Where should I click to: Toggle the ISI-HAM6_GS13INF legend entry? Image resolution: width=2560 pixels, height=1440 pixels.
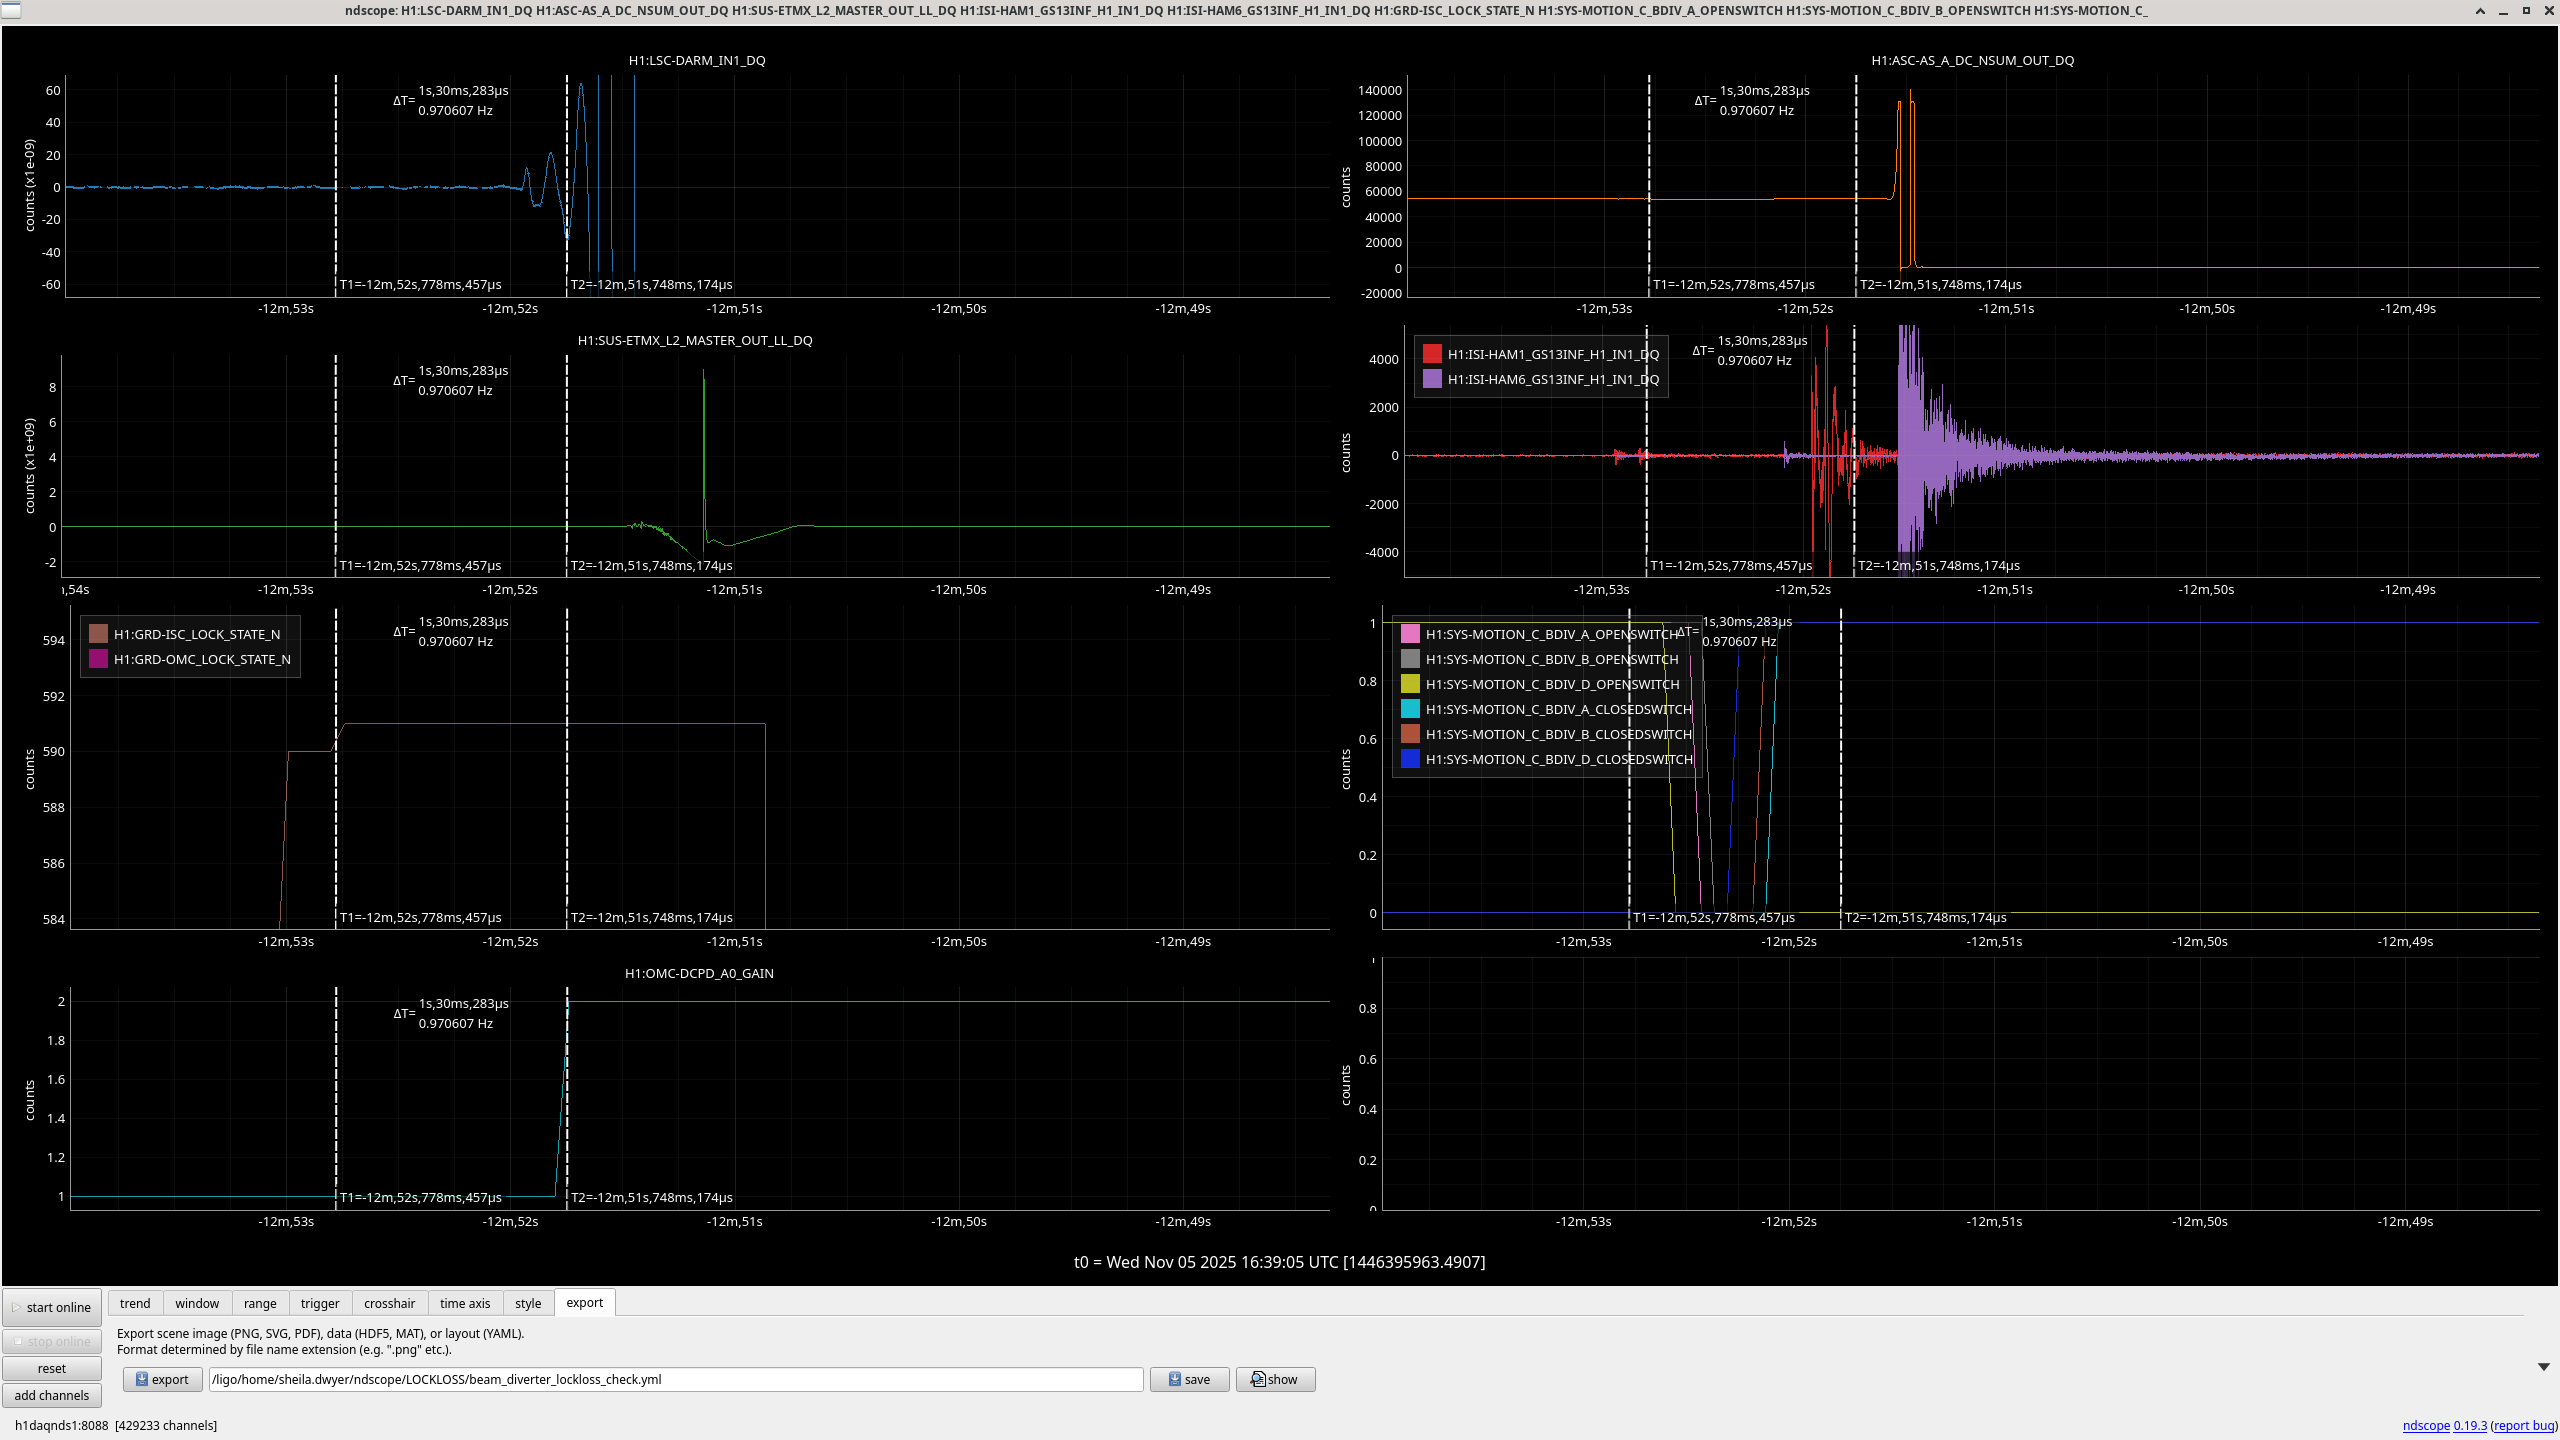click(x=1552, y=379)
